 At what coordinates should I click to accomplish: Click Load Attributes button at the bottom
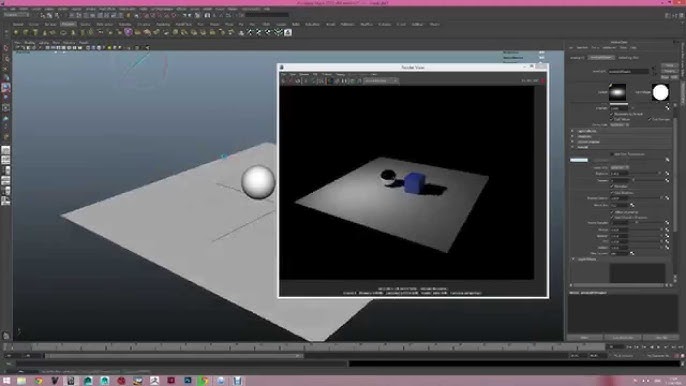623,337
